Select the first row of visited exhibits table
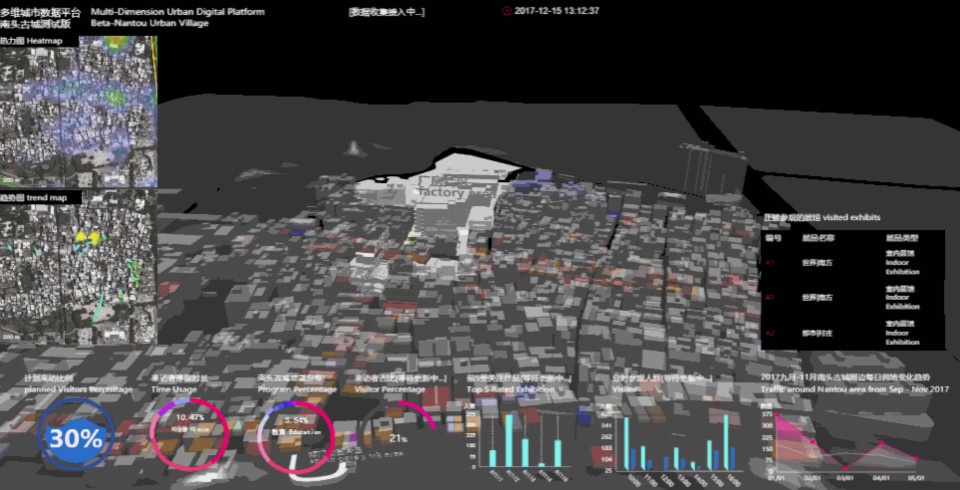The image size is (960, 490). [852, 264]
